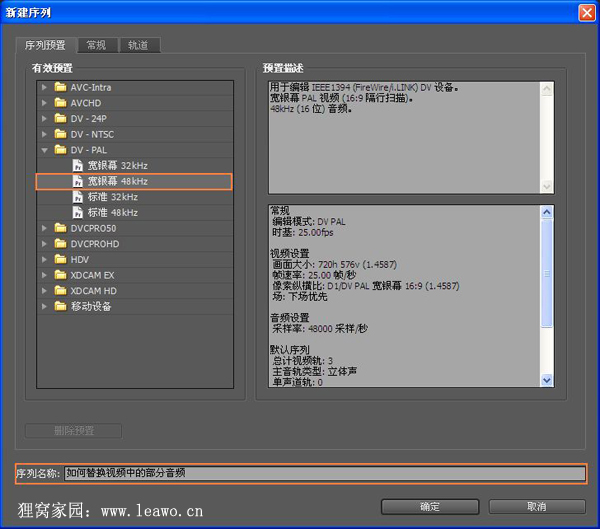Click the 取消 button
This screenshot has height=529, width=600.
pyautogui.click(x=537, y=507)
